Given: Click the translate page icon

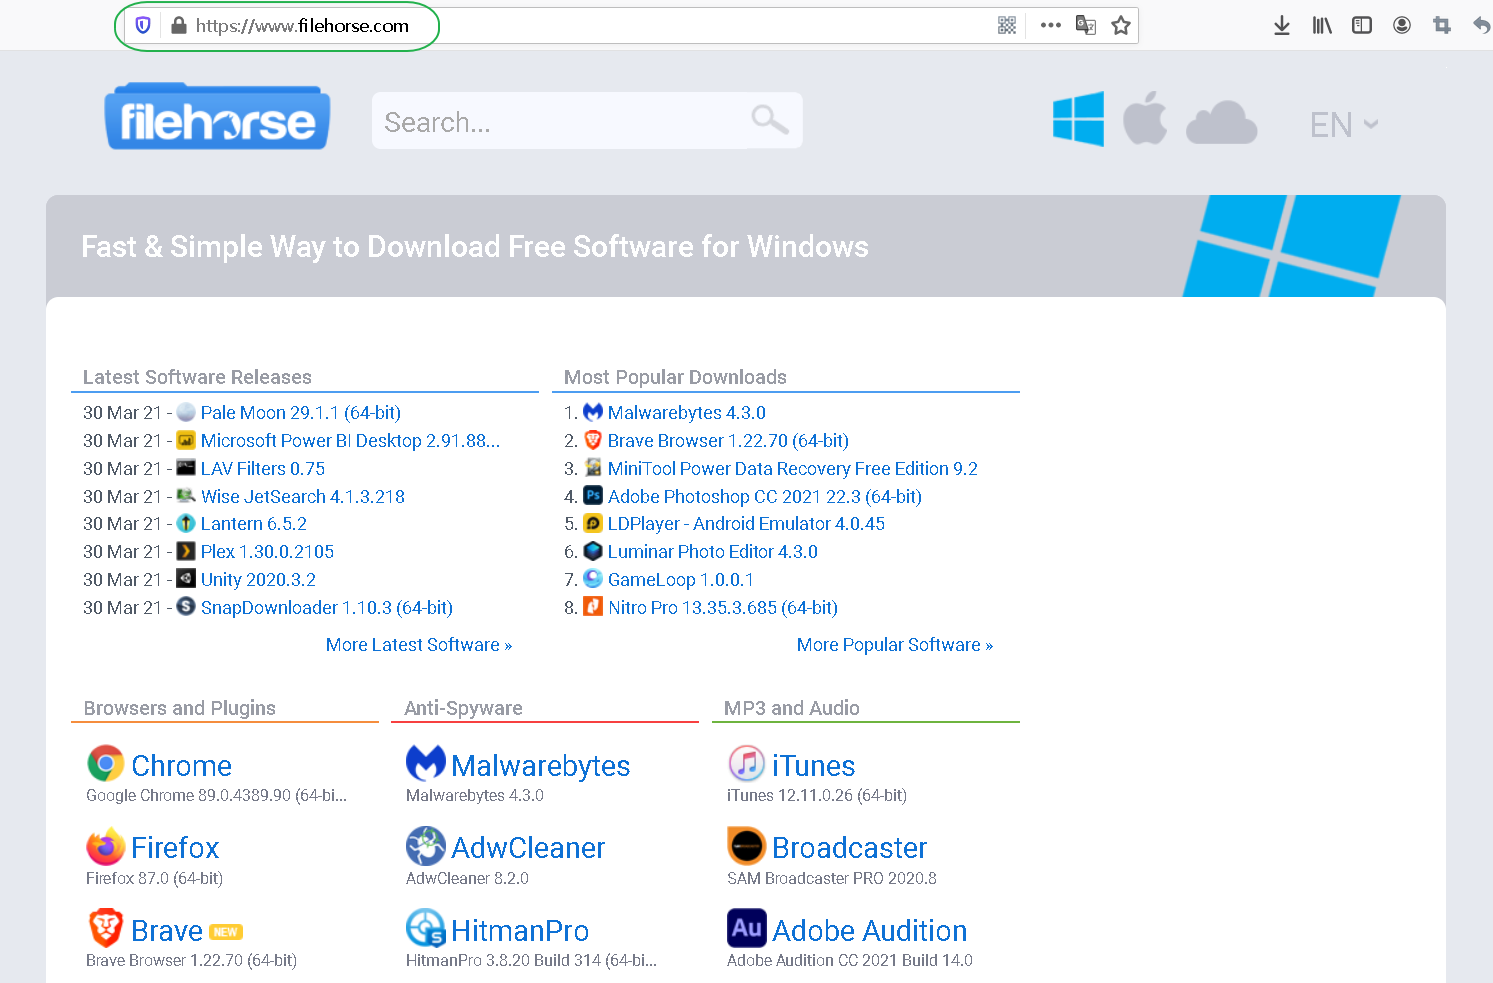Looking at the screenshot, I should pyautogui.click(x=1085, y=26).
